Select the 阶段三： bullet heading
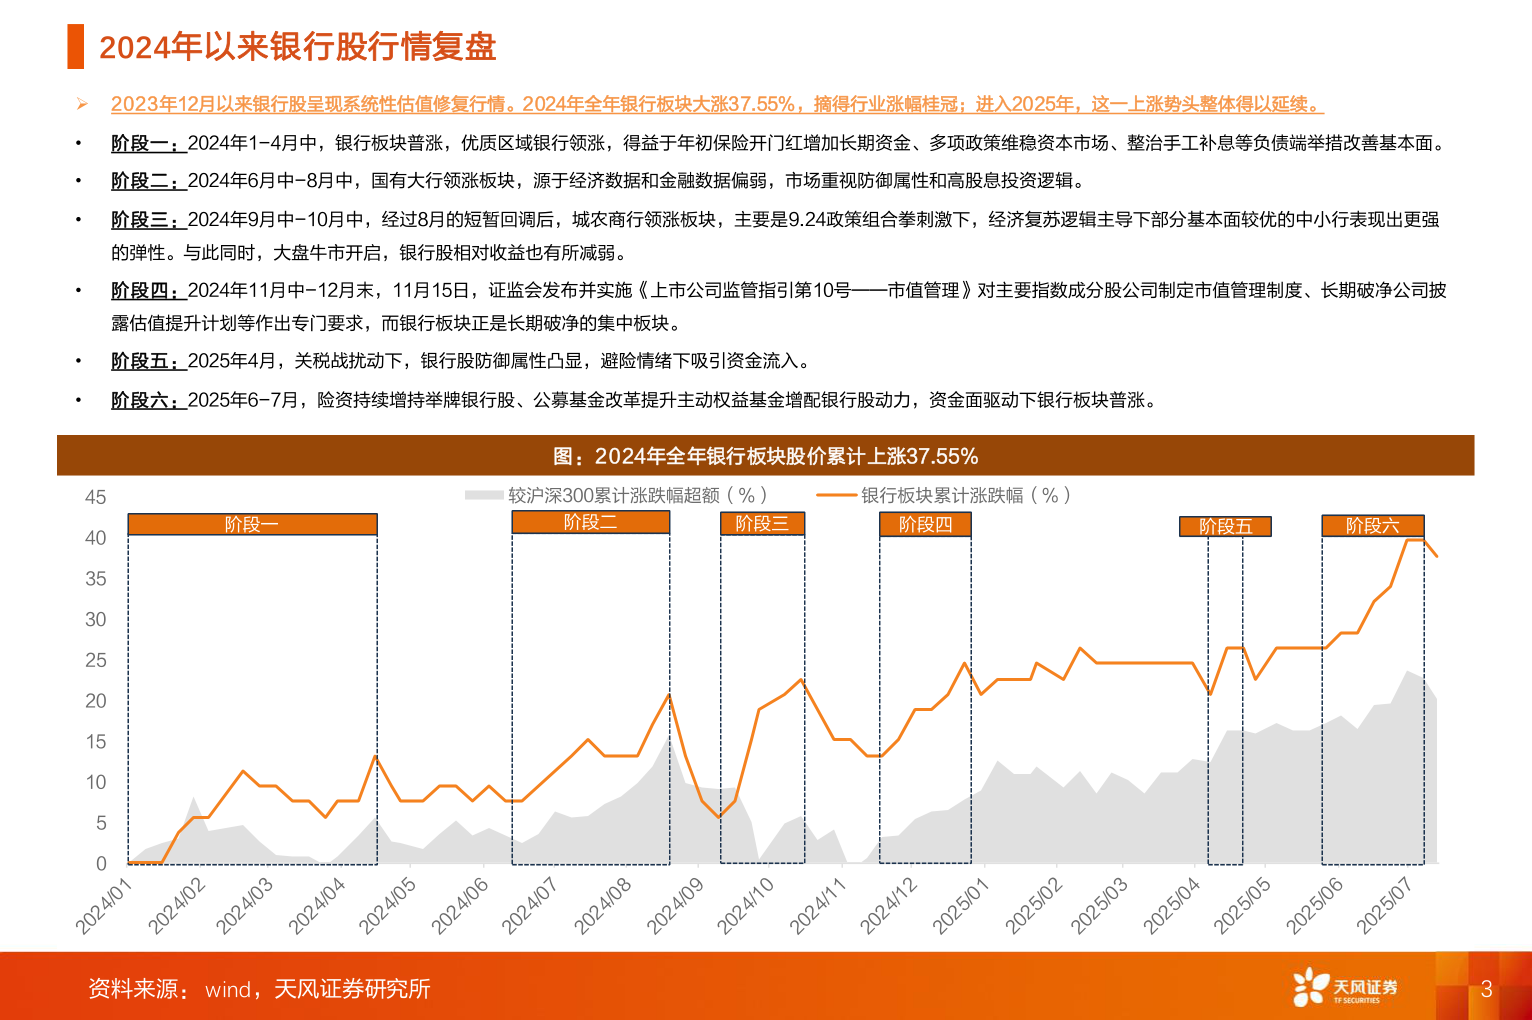Screen dimensions: 1532x1020 (148, 219)
